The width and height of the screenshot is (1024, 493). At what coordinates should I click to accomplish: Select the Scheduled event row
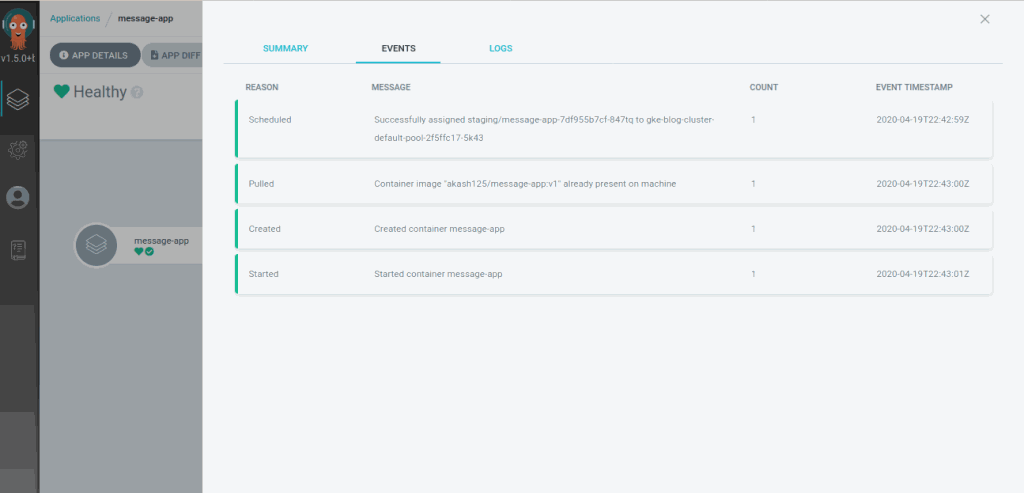[614, 129]
